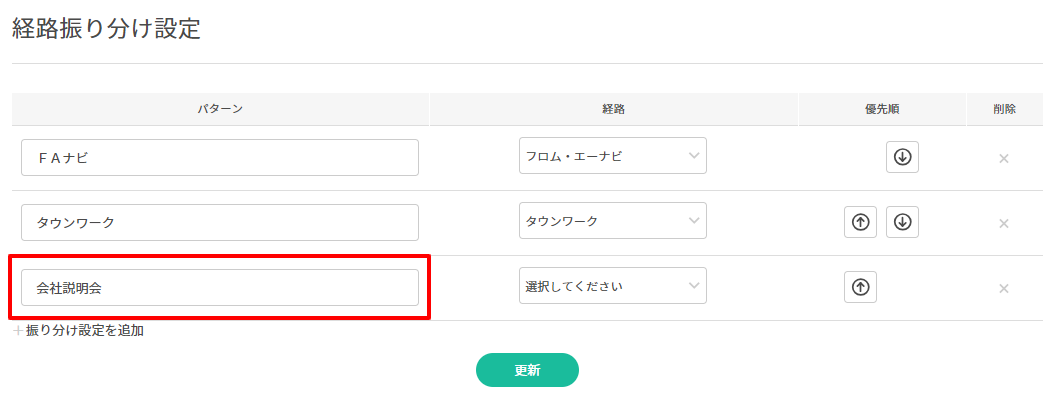Select the 優先順 column header
Viewport: 1054px width, 409px height.
click(x=881, y=109)
